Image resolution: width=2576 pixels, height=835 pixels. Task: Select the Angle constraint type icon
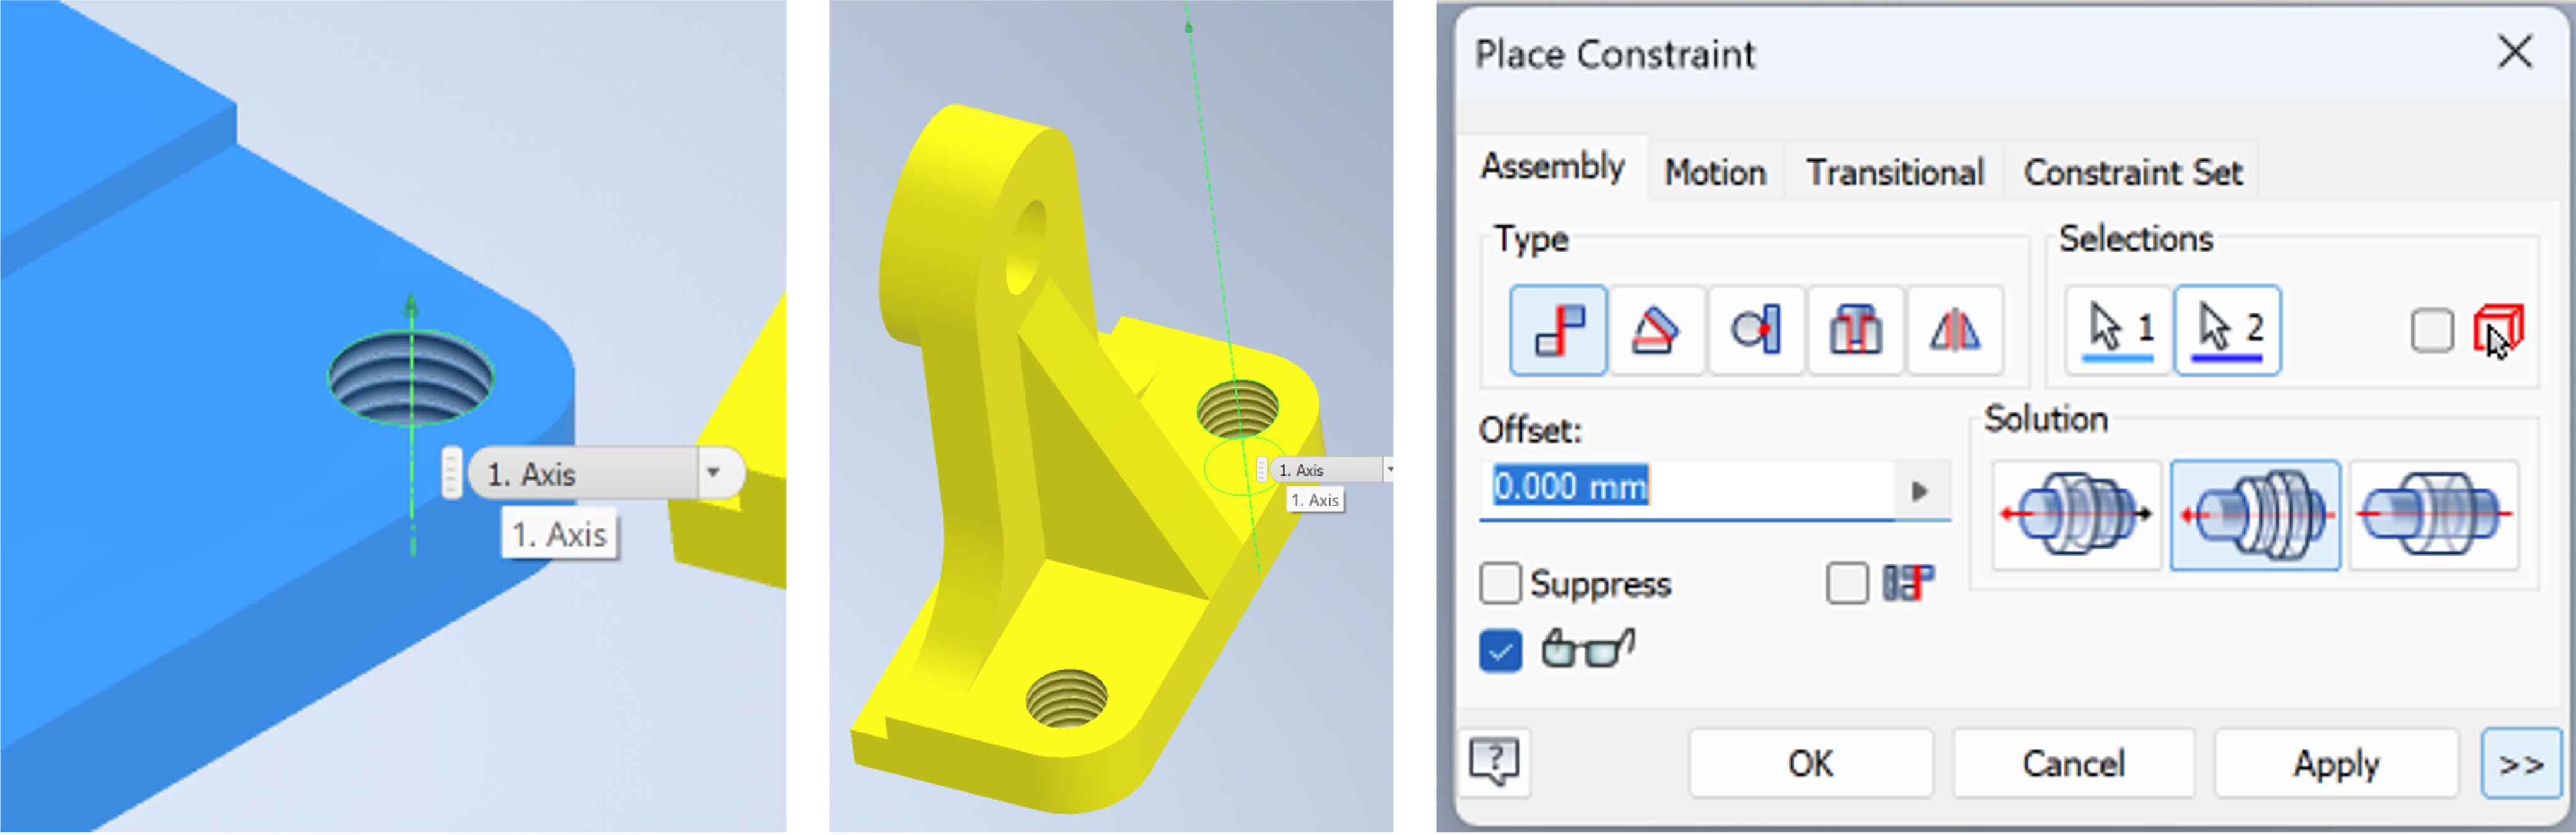1643,329
